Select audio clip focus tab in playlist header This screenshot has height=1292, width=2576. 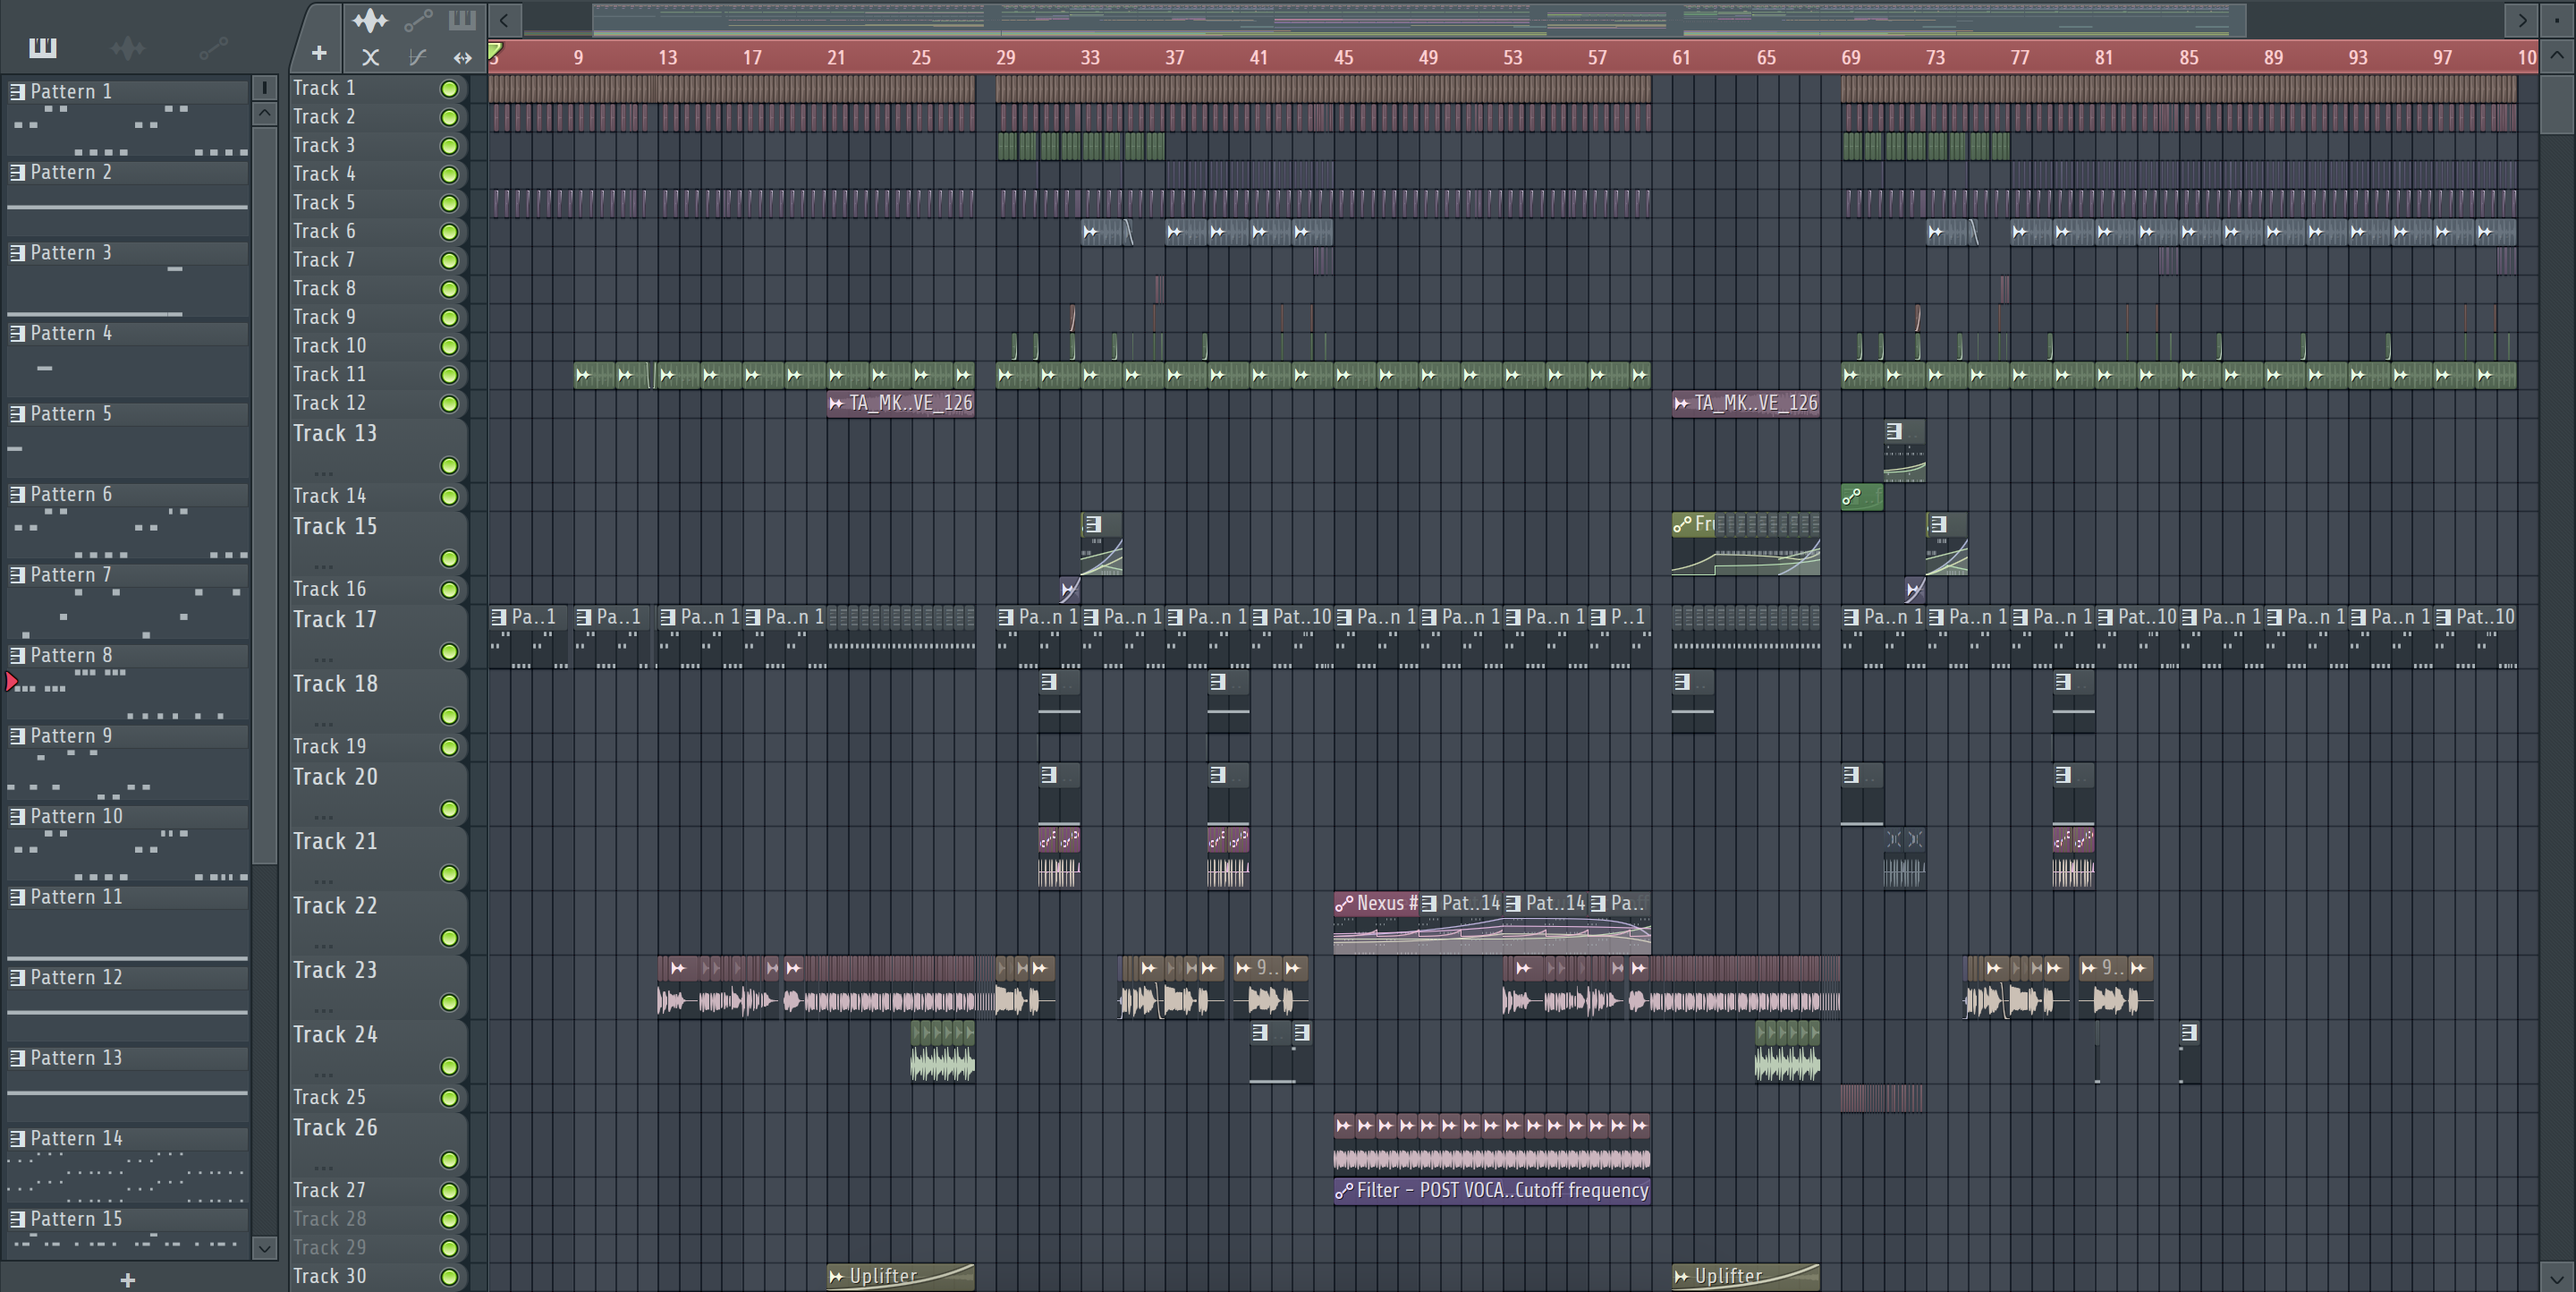tap(370, 20)
